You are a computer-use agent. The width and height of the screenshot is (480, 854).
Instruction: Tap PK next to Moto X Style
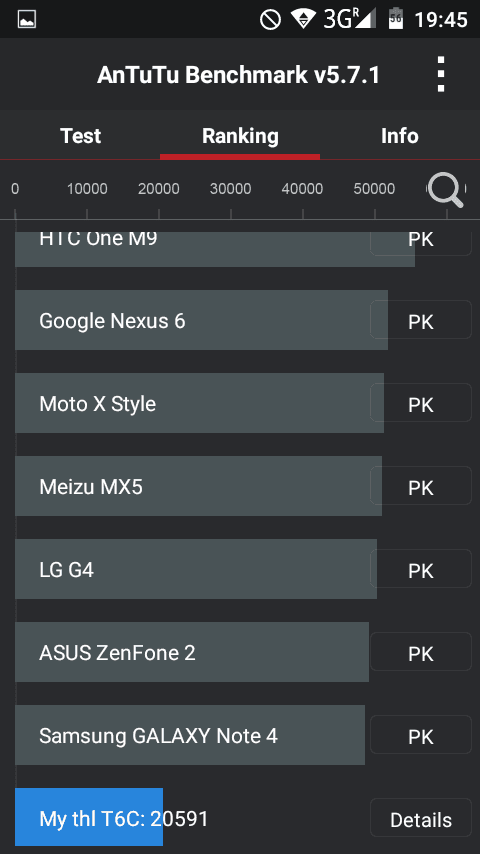click(x=421, y=403)
